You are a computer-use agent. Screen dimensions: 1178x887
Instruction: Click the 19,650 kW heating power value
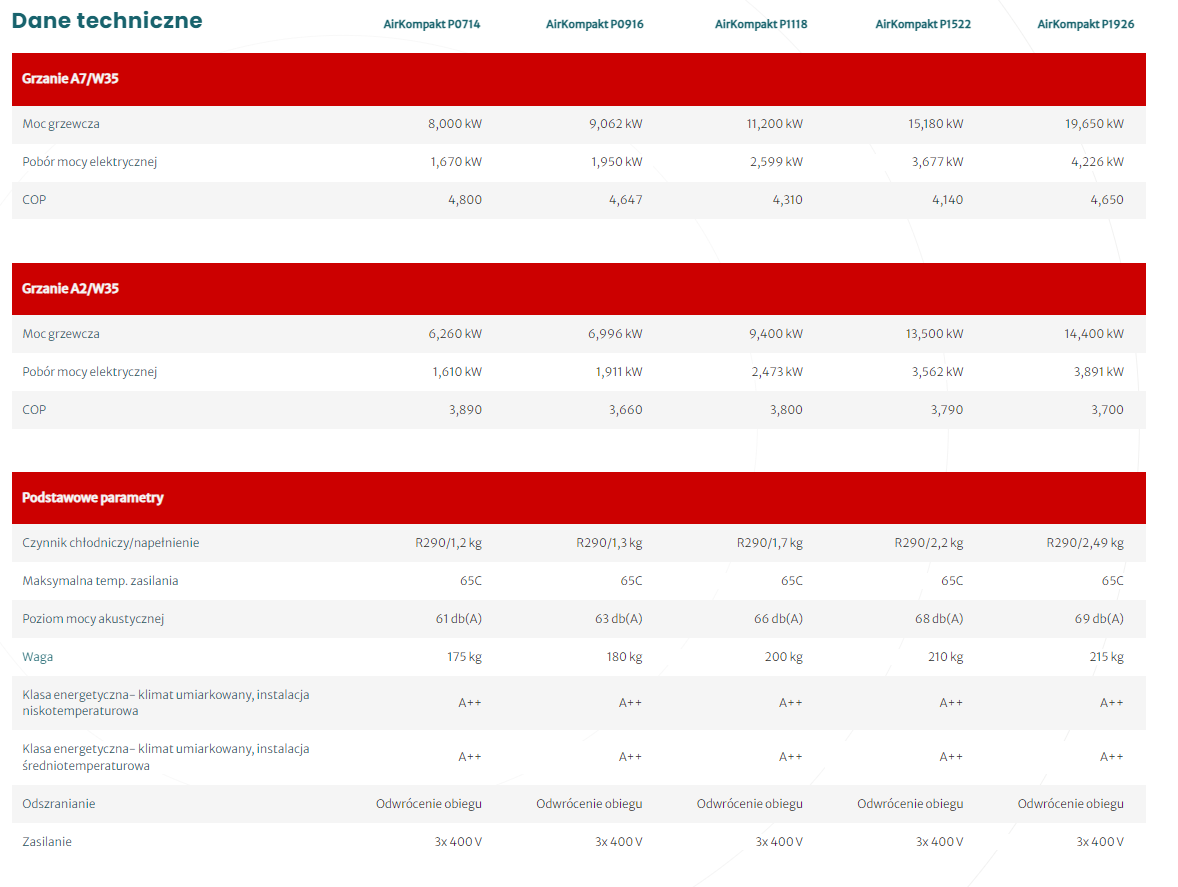[1094, 124]
